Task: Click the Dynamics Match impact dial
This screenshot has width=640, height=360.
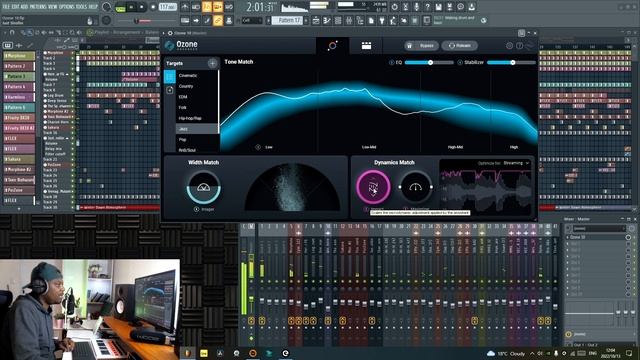Action: (x=373, y=187)
